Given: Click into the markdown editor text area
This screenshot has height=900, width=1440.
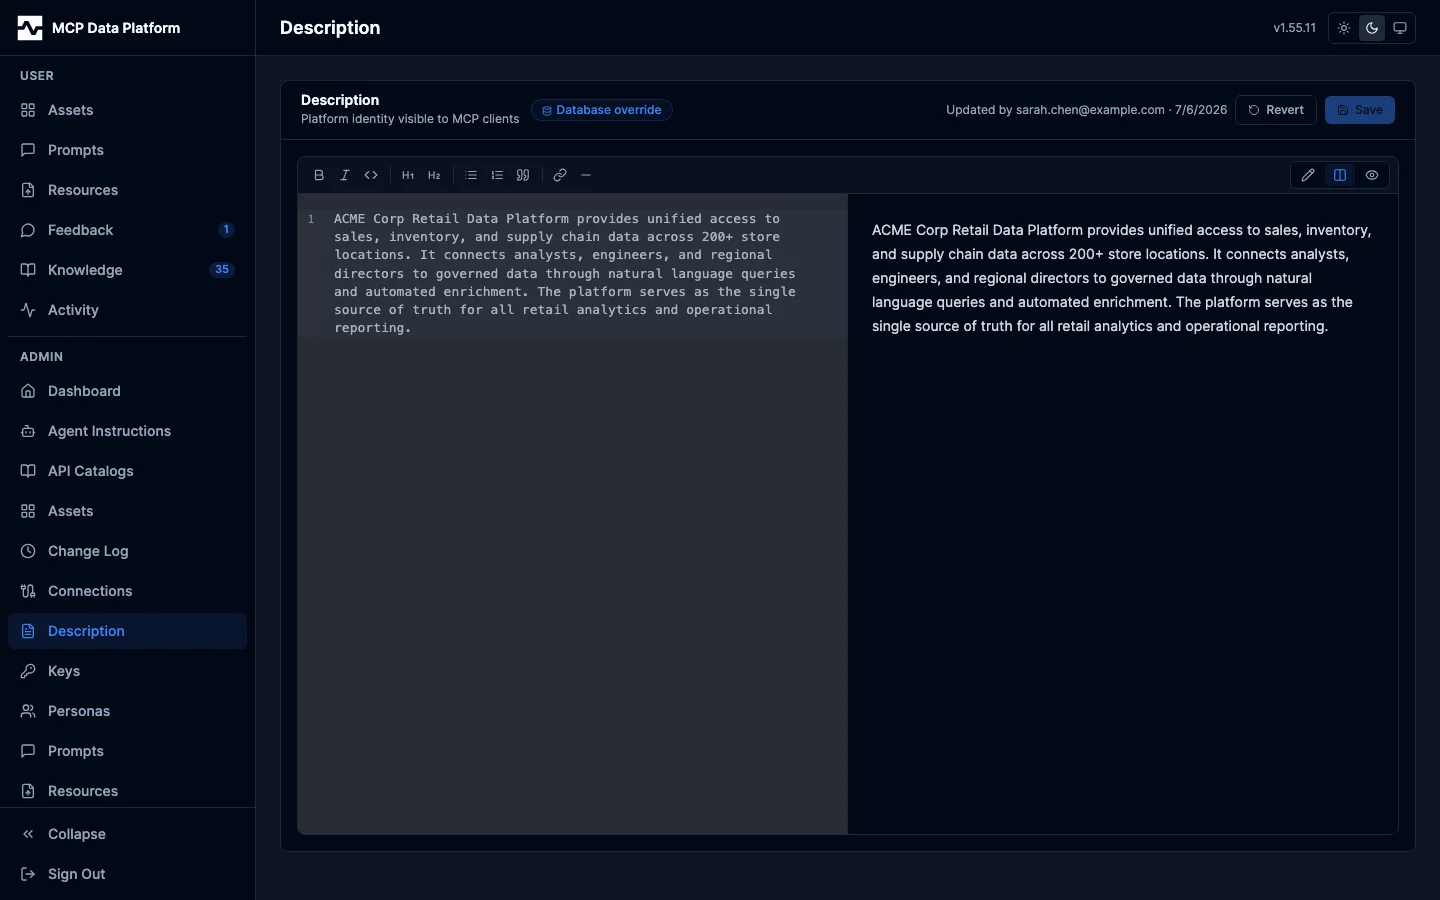Looking at the screenshot, I should (572, 514).
